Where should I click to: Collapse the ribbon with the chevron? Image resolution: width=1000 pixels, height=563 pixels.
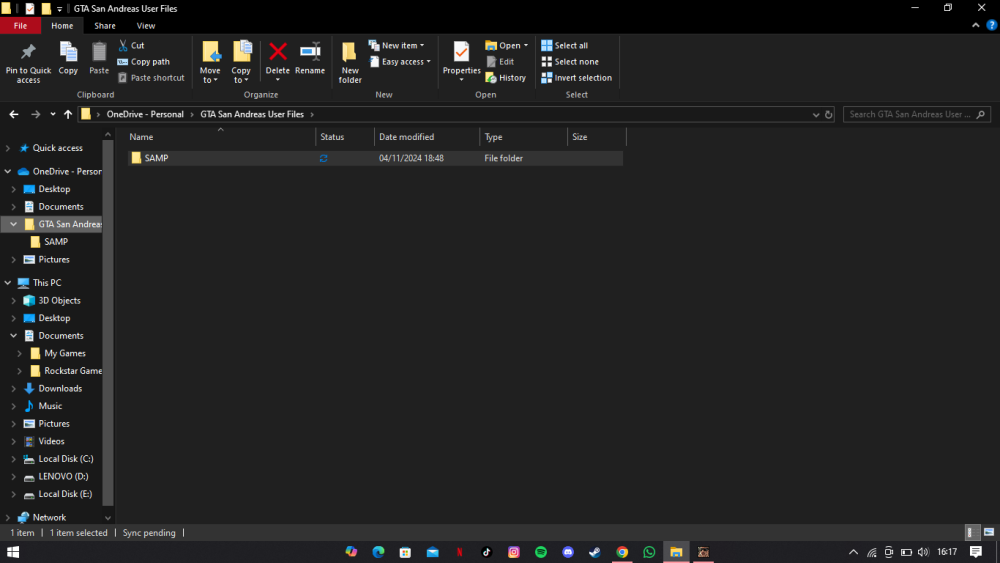click(976, 26)
